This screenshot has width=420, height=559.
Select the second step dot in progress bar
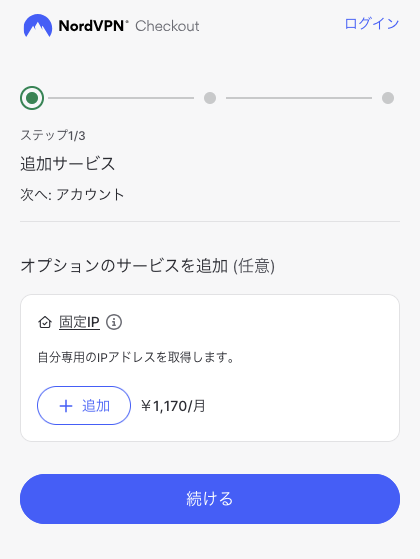pos(210,98)
